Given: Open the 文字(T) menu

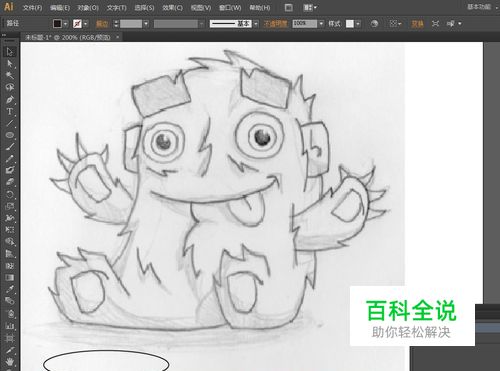Looking at the screenshot, I should tap(117, 7).
